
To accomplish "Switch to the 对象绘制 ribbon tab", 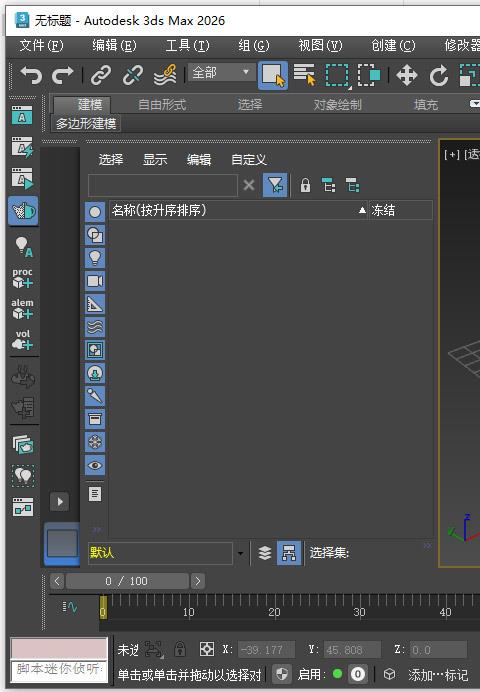I will tap(338, 105).
